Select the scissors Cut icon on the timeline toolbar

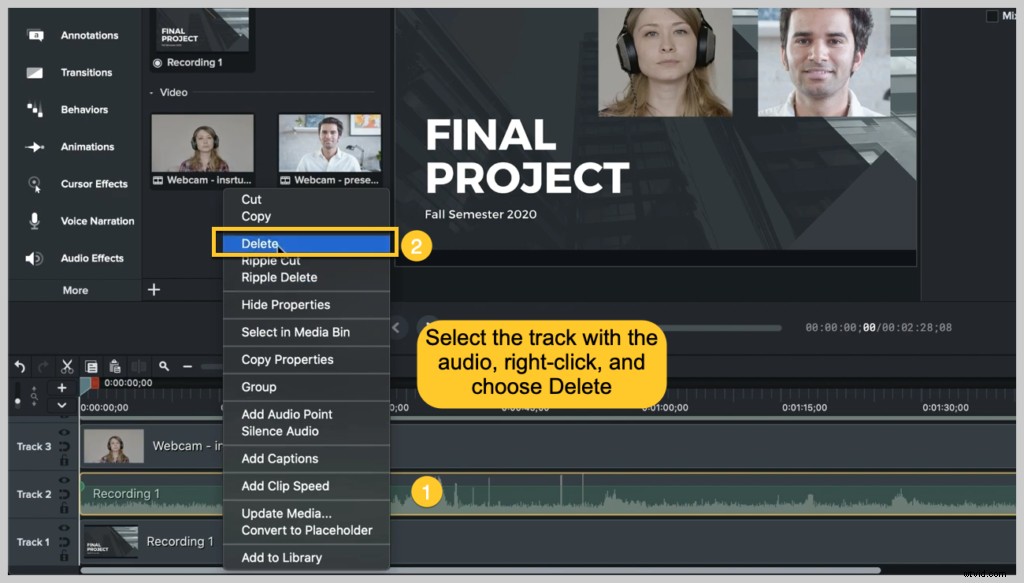coord(68,366)
